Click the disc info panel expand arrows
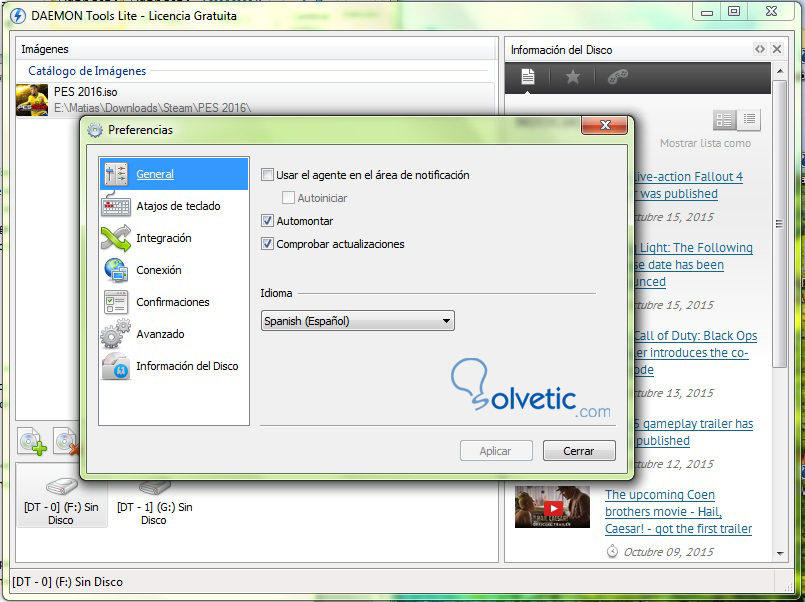Viewport: 805px width, 602px height. (759, 49)
